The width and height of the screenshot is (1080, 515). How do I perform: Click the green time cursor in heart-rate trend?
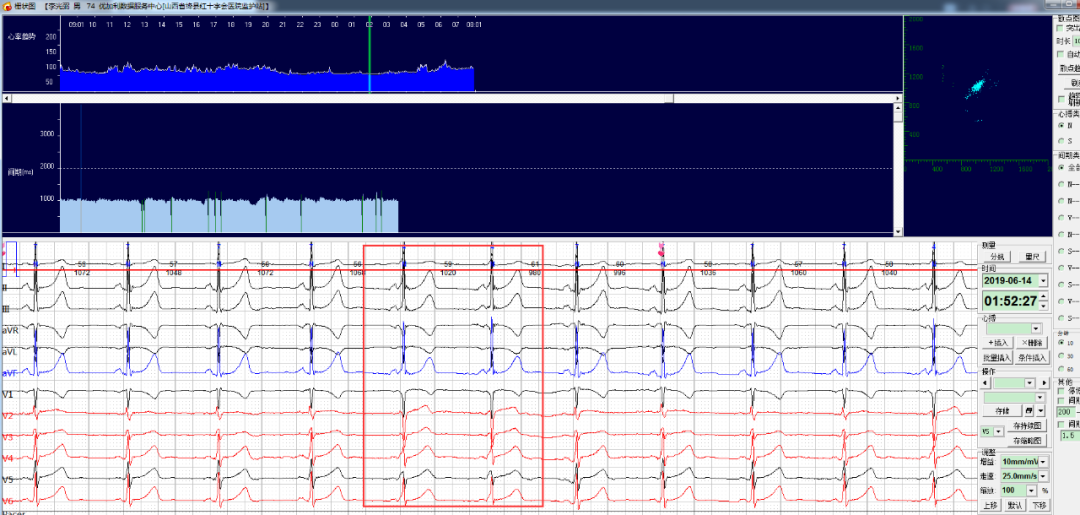pyautogui.click(x=369, y=60)
